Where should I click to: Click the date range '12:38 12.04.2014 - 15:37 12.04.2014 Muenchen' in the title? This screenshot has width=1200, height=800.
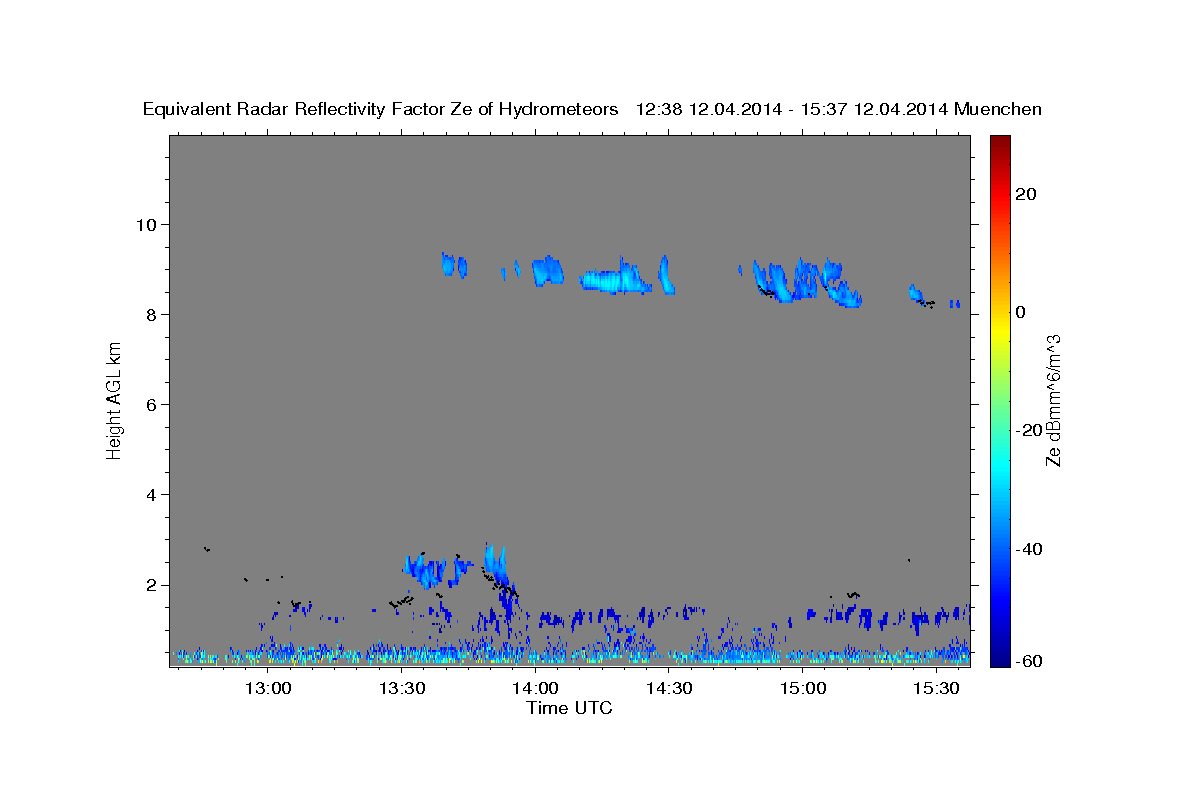839,109
